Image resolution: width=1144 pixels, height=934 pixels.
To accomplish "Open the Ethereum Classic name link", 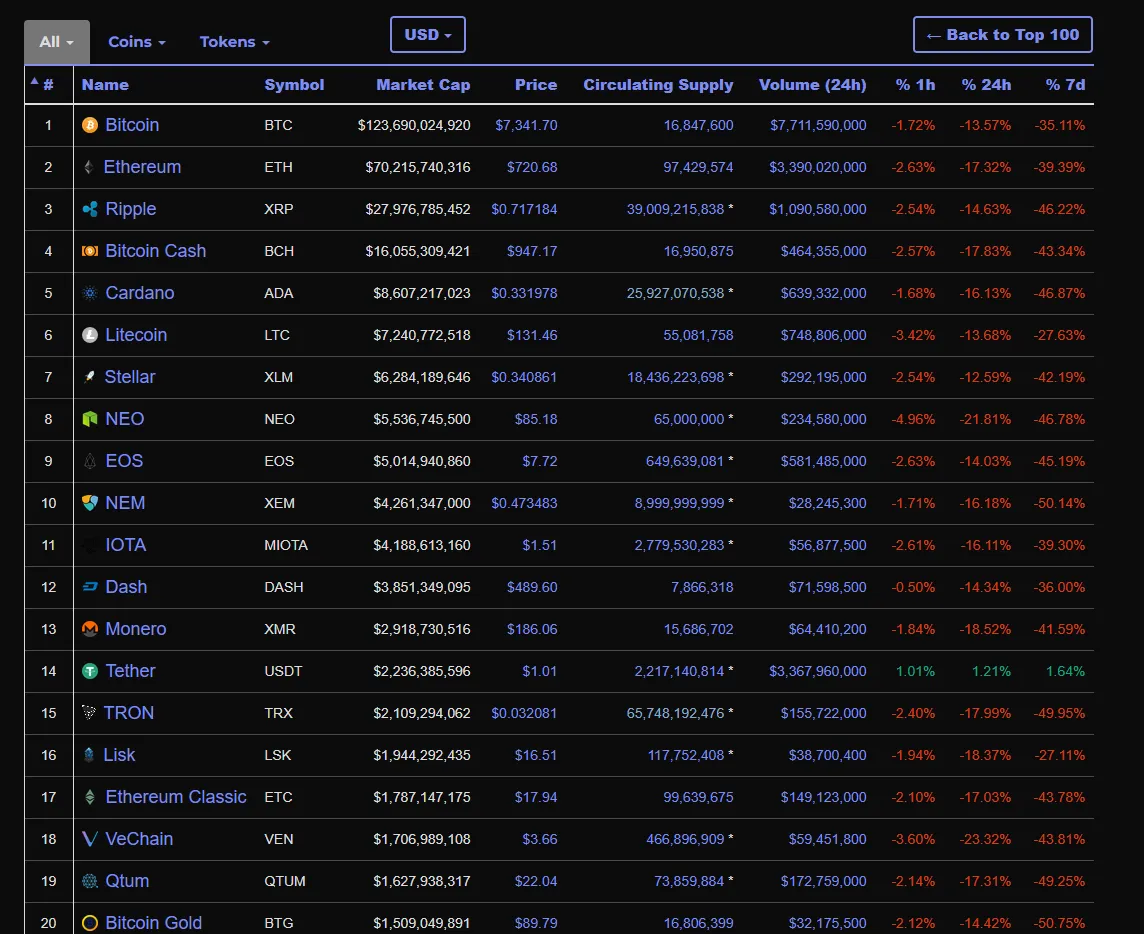I will [x=176, y=797].
